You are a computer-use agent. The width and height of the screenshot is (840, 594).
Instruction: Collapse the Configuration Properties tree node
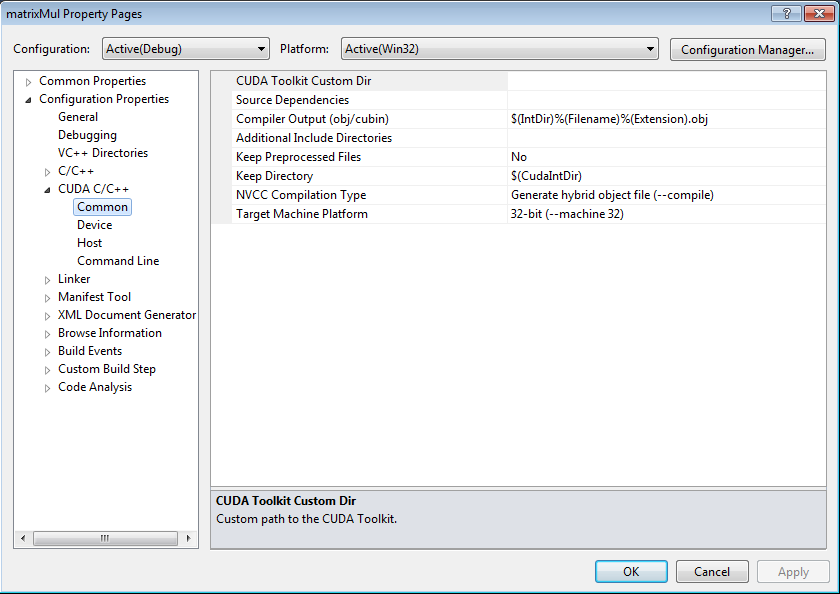pyautogui.click(x=28, y=99)
